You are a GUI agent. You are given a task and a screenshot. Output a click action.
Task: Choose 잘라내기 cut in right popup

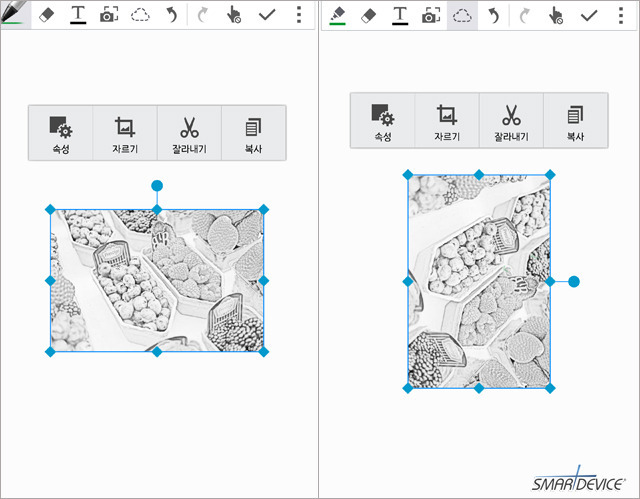click(511, 120)
